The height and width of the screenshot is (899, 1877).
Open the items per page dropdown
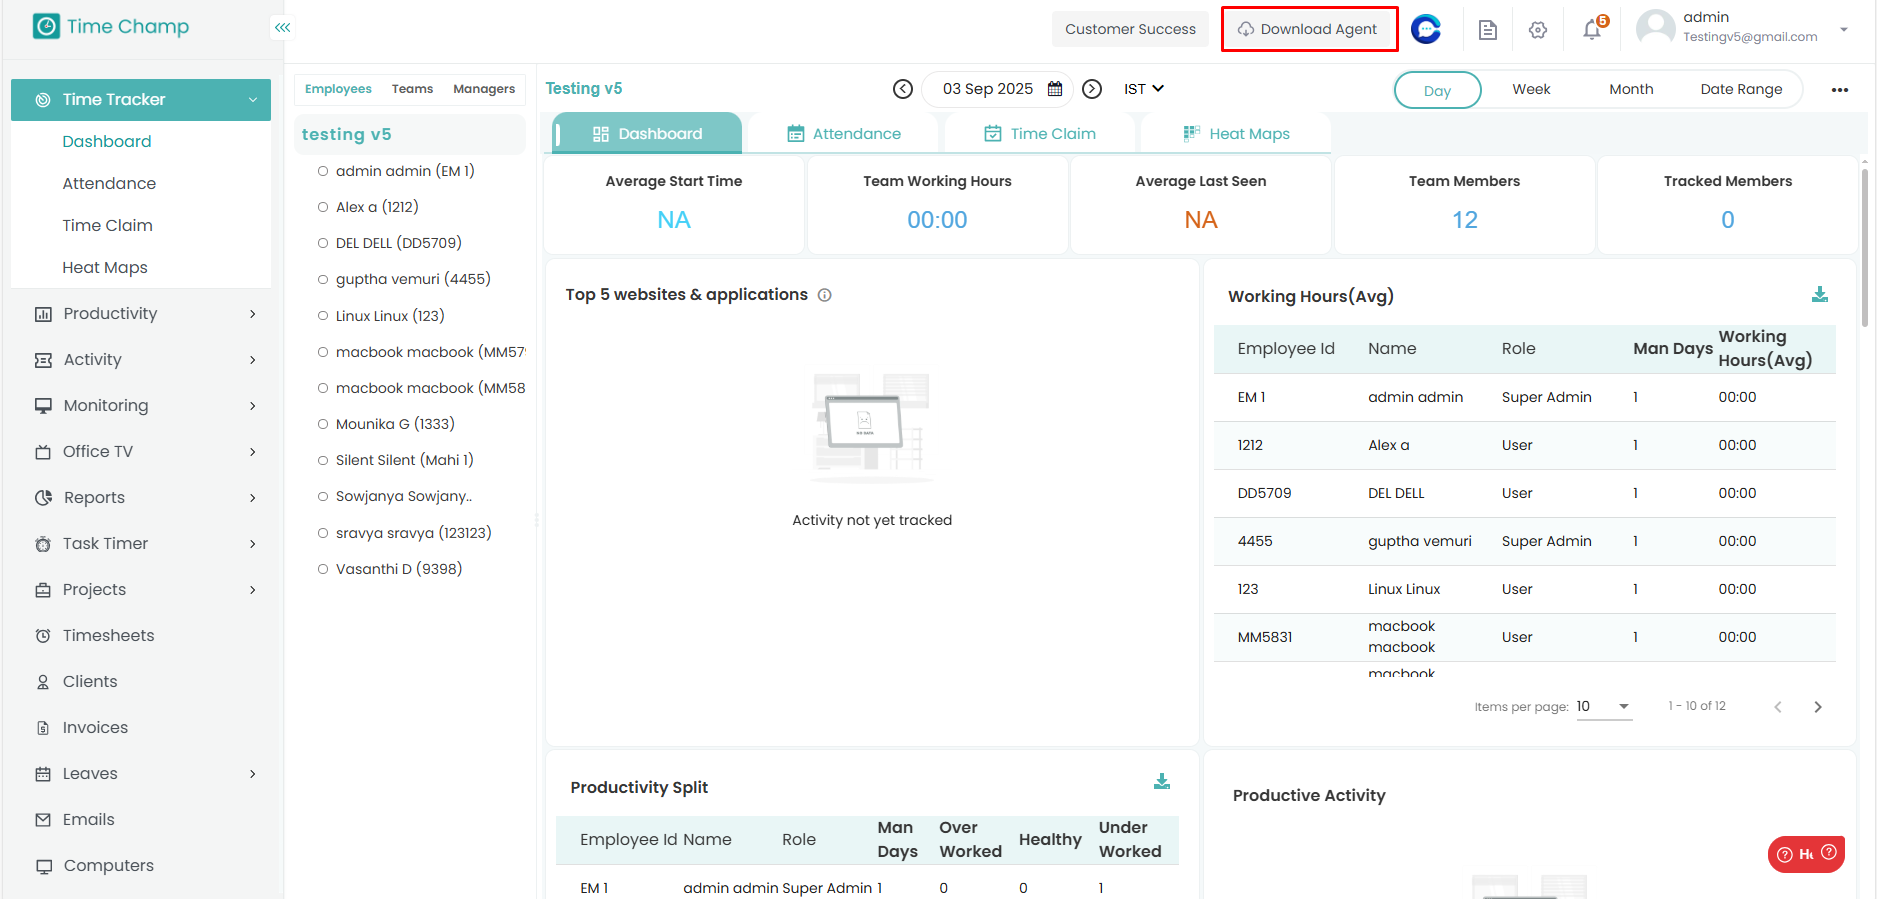coord(1603,706)
